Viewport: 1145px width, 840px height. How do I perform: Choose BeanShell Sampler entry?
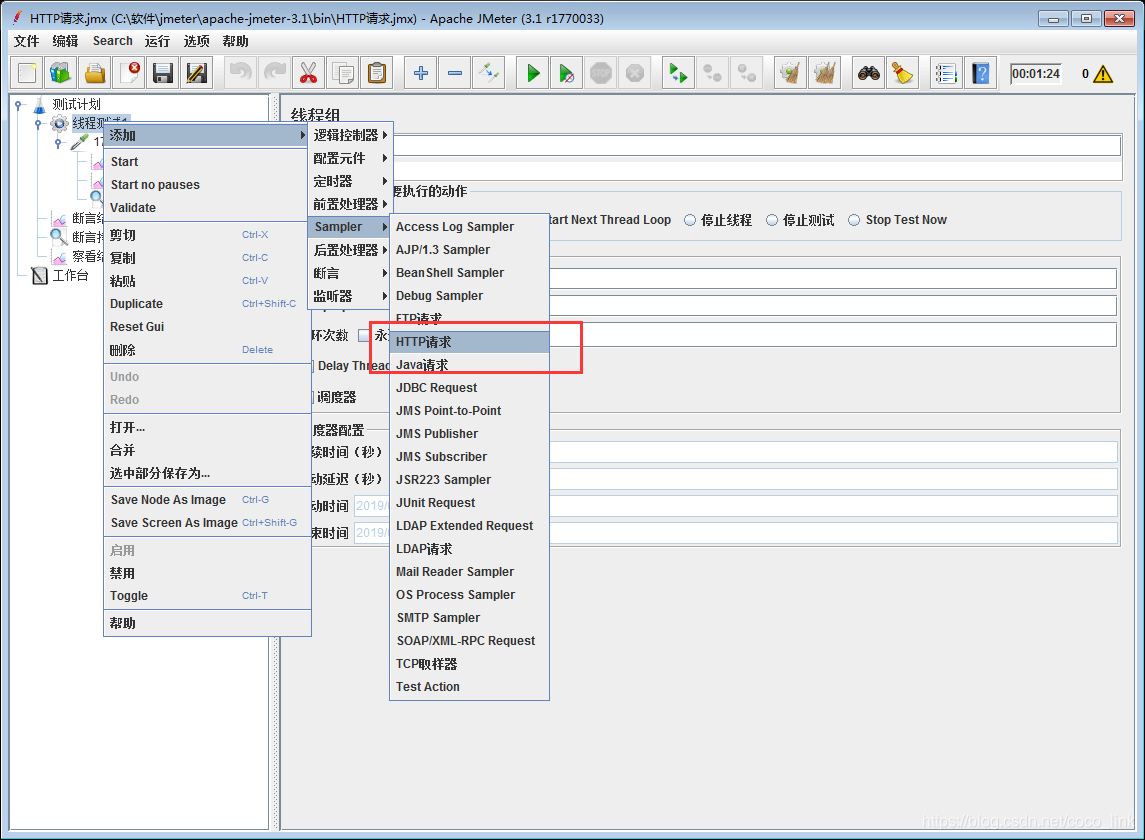(x=470, y=272)
